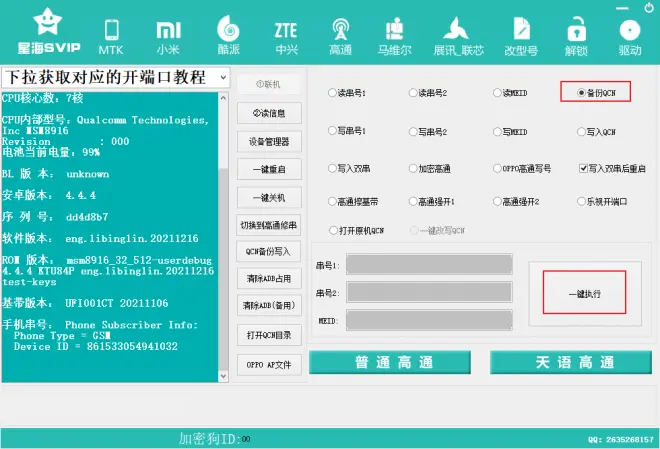Screen dimensions: 660x449
Task: Click the 一键关机 button
Action: (x=269, y=197)
